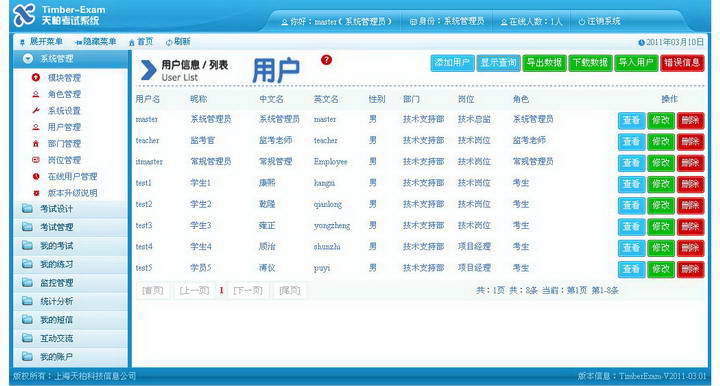Click the red 错误信息 button
Viewport: 720px width, 386px height.
(682, 63)
